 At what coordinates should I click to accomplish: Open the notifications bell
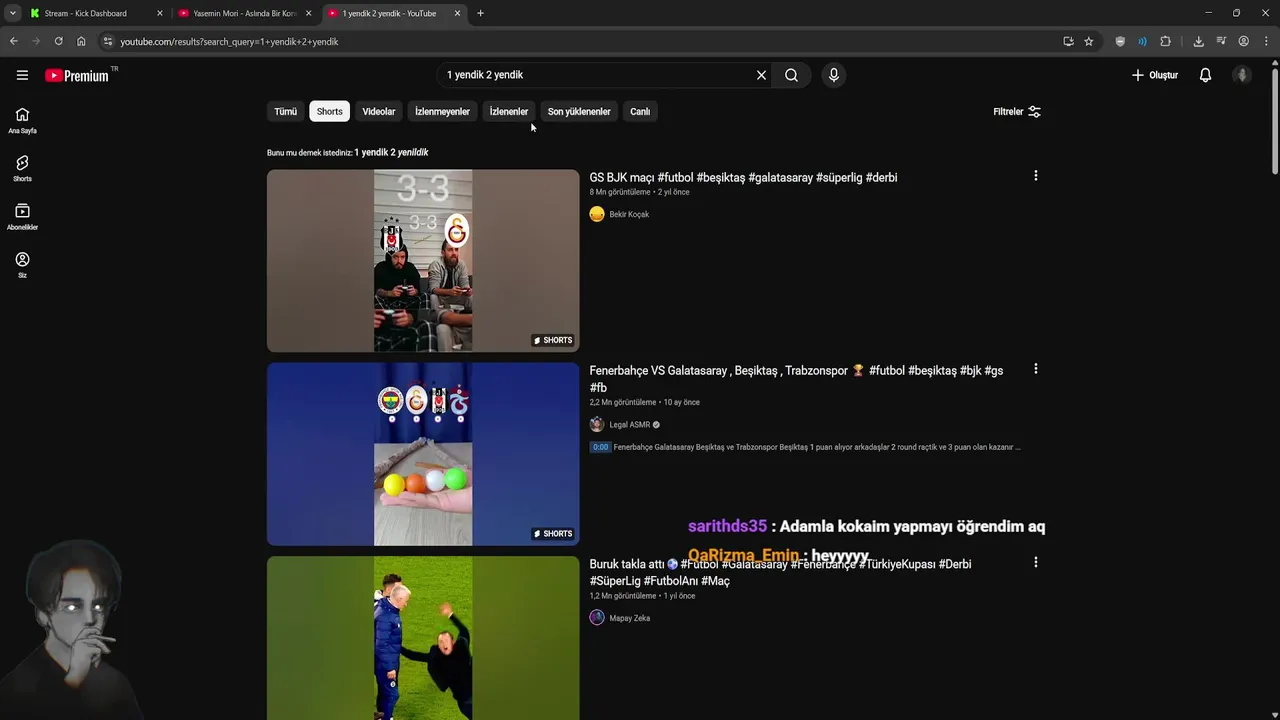click(1205, 75)
